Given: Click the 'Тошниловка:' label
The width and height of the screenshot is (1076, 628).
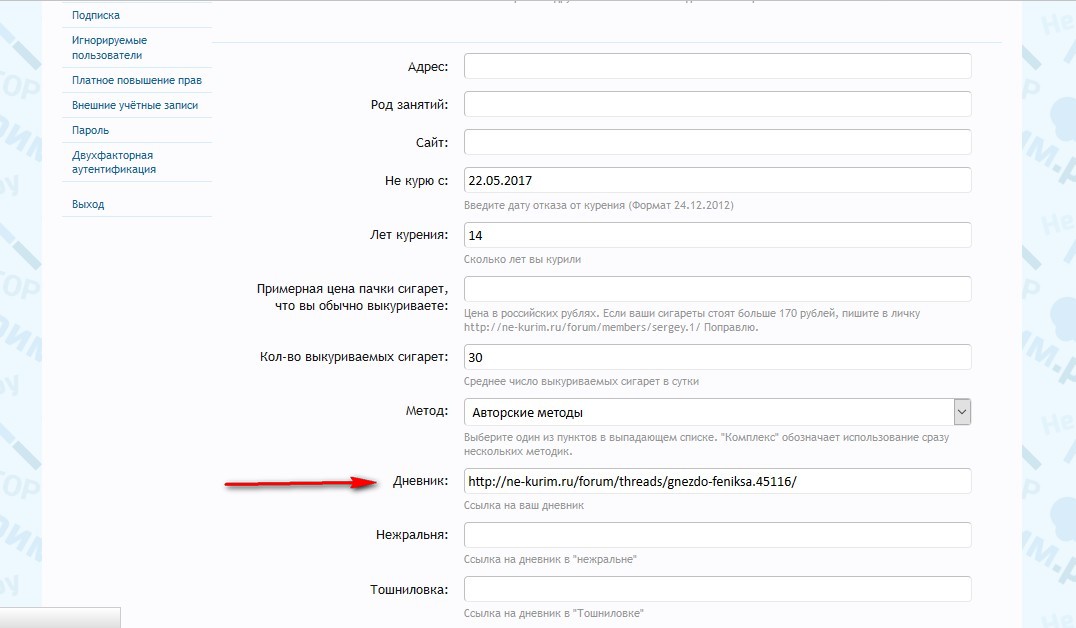Looking at the screenshot, I should [x=409, y=589].
